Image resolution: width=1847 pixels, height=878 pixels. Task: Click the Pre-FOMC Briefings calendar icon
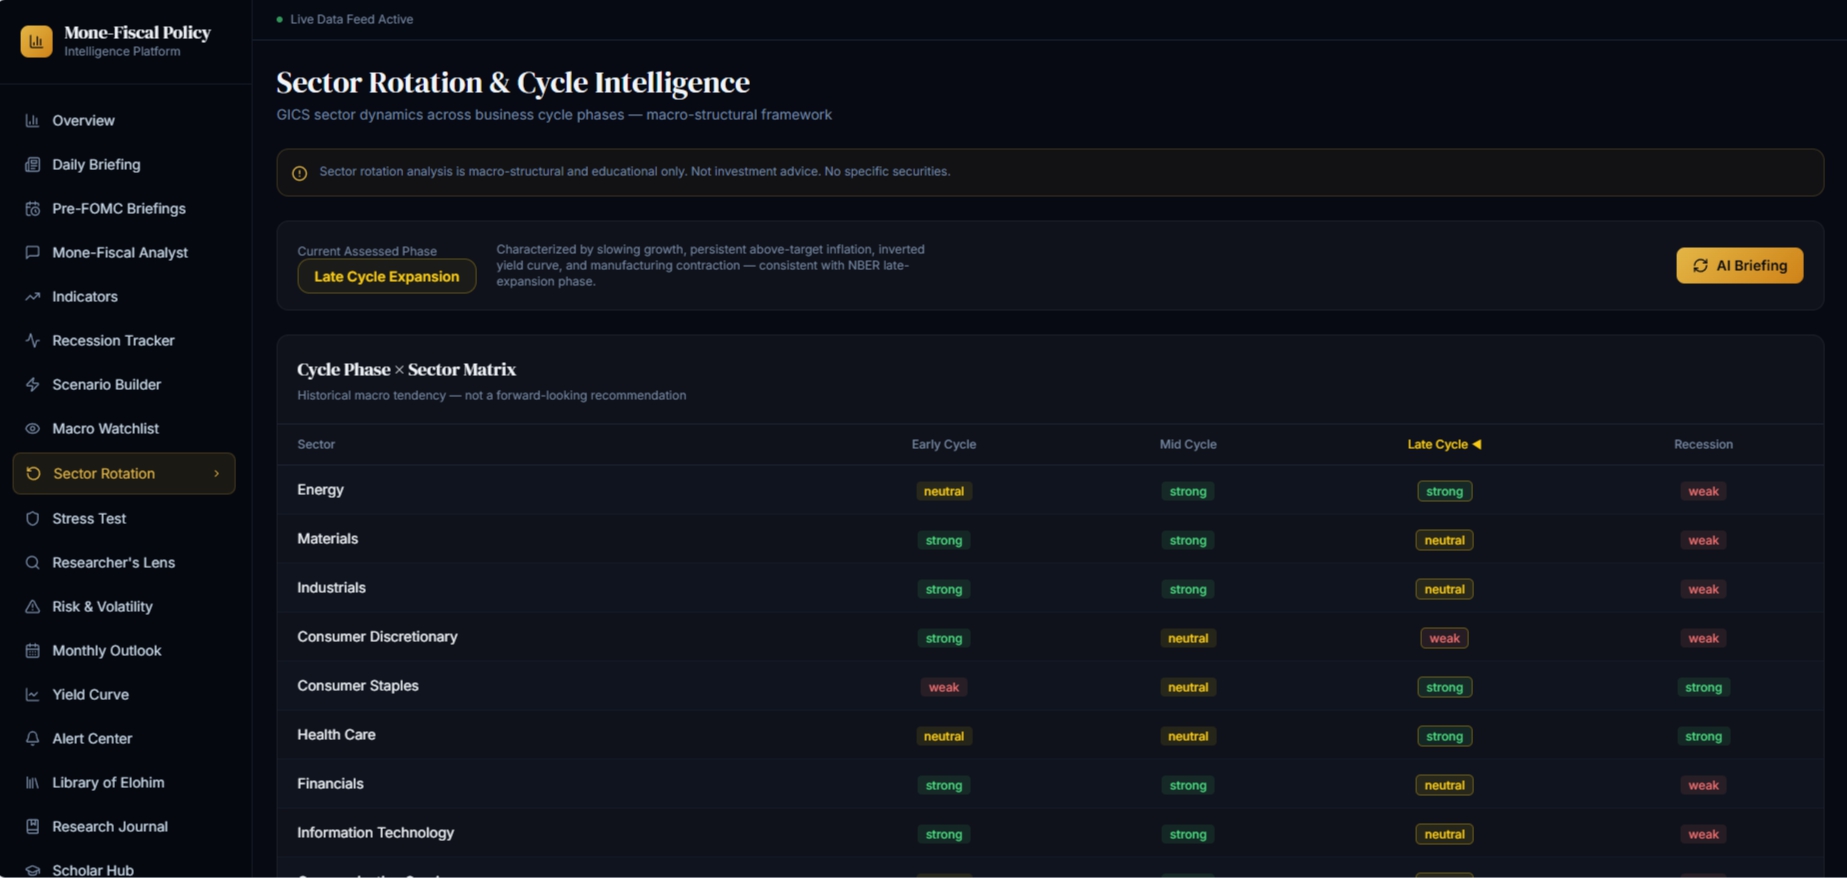[x=32, y=208]
